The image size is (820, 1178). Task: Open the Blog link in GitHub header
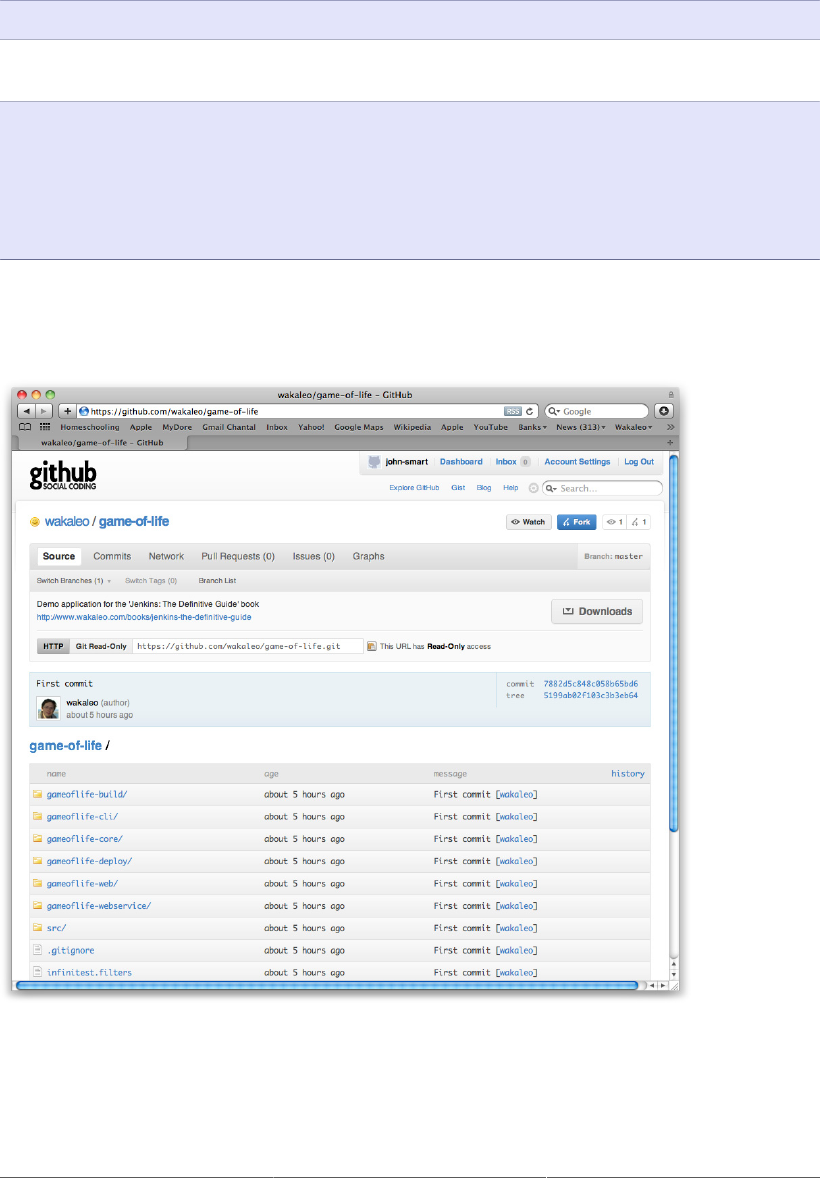click(484, 488)
